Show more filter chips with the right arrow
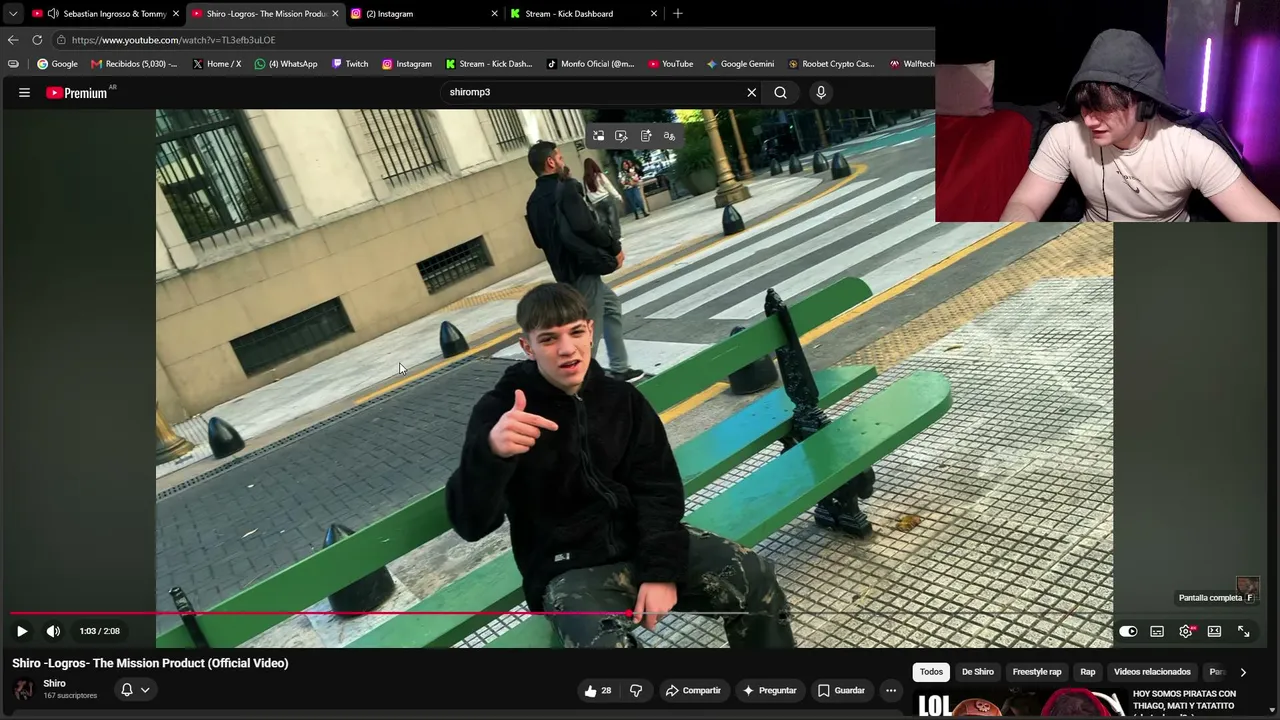Image resolution: width=1280 pixels, height=720 pixels. click(x=1243, y=672)
